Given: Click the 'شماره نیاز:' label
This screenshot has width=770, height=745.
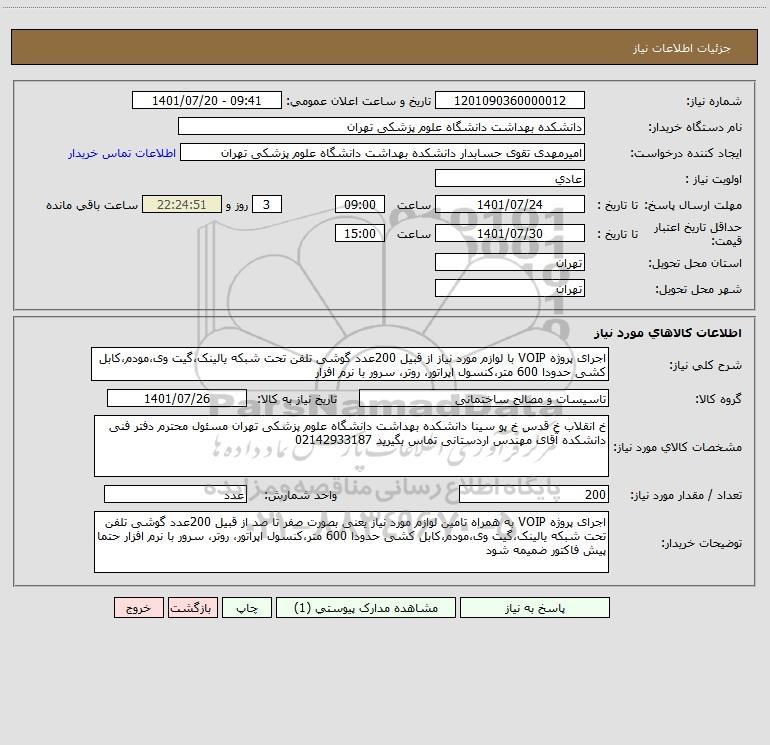Looking at the screenshot, I should point(714,101).
